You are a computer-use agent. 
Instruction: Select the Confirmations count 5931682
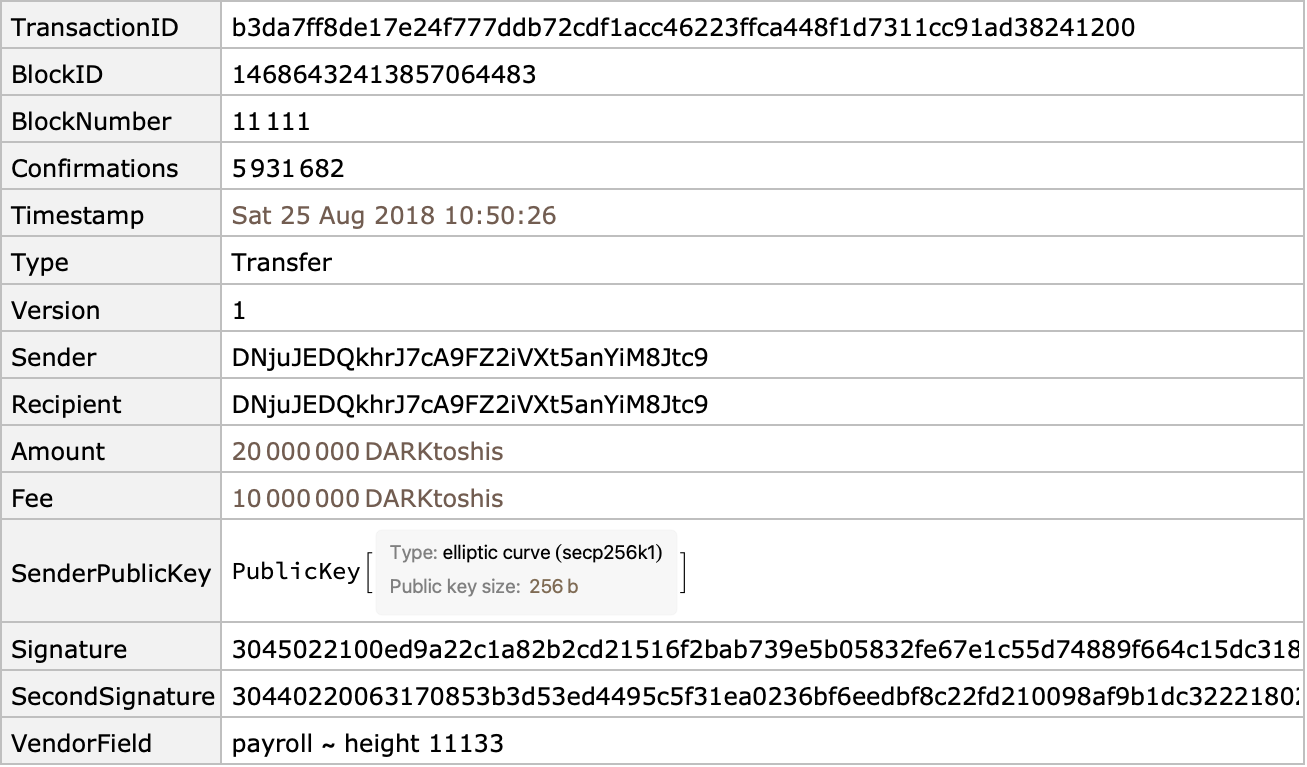[288, 168]
